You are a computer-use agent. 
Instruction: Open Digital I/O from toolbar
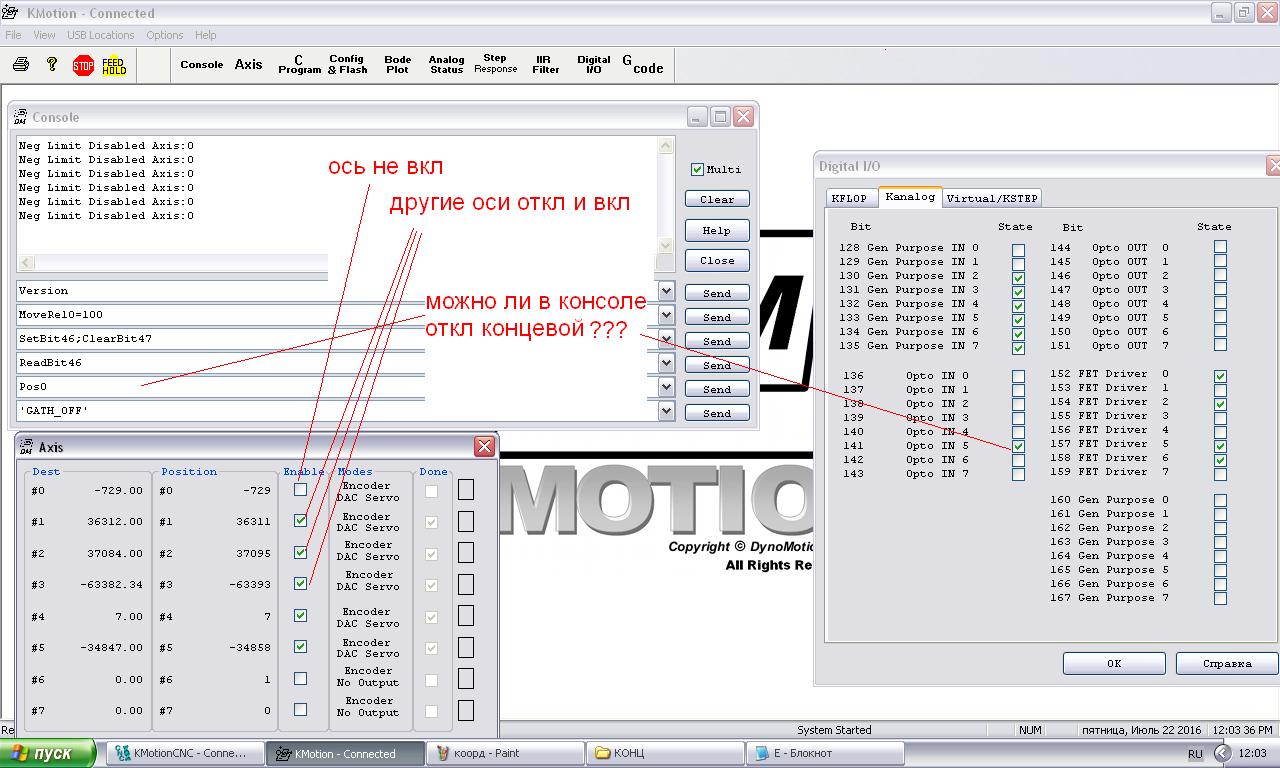click(x=594, y=65)
